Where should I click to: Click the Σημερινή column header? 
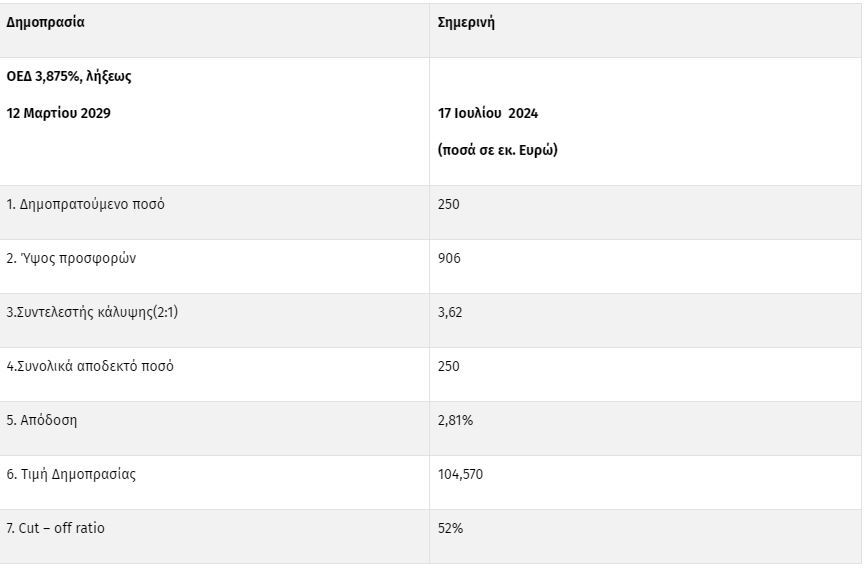pyautogui.click(x=466, y=23)
